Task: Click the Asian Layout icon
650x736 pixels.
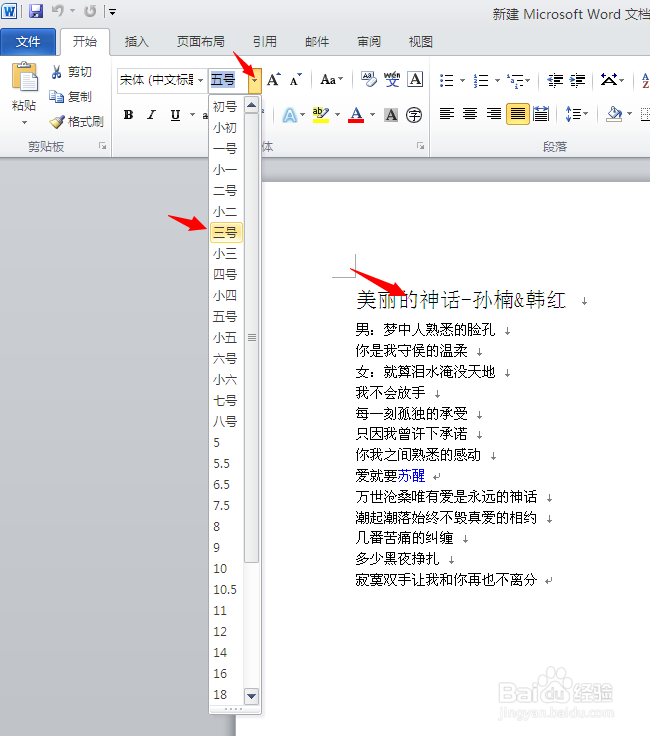Action: [609, 80]
